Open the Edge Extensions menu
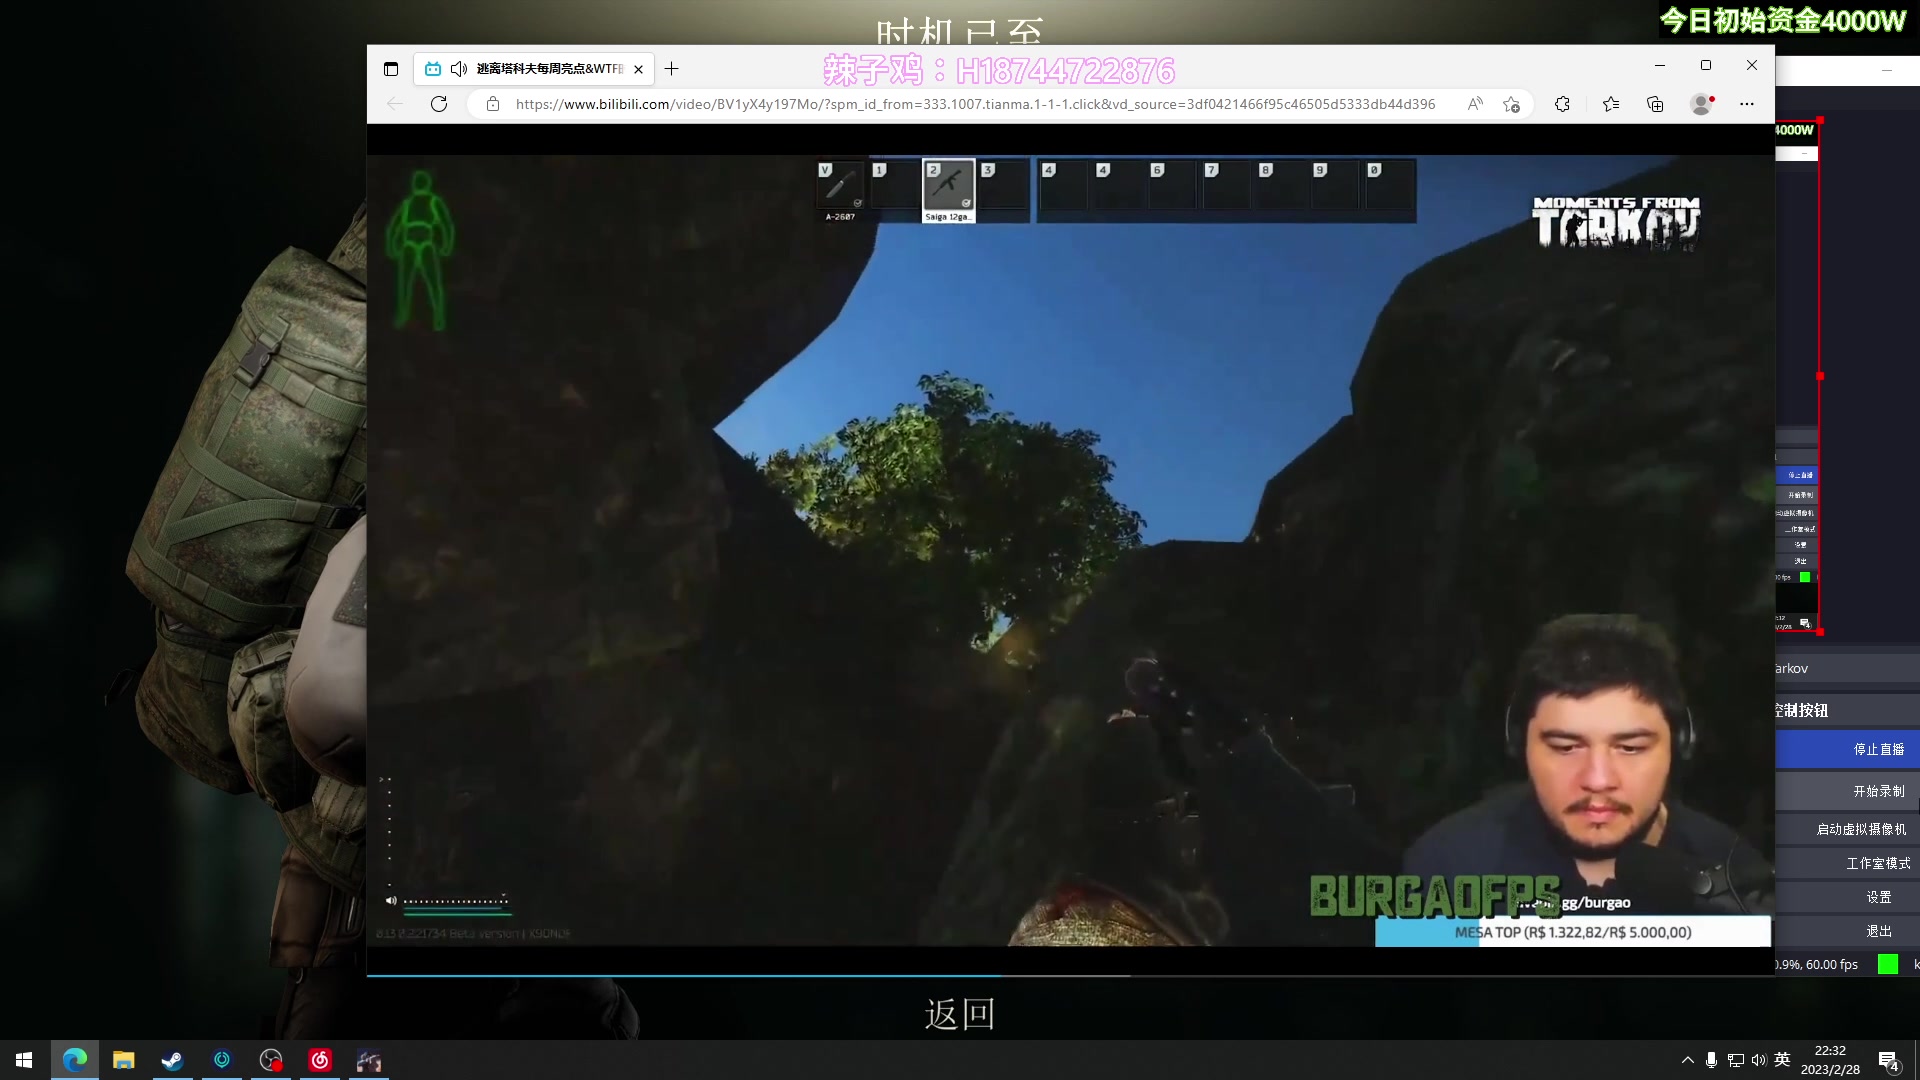1920x1080 pixels. (x=1562, y=104)
